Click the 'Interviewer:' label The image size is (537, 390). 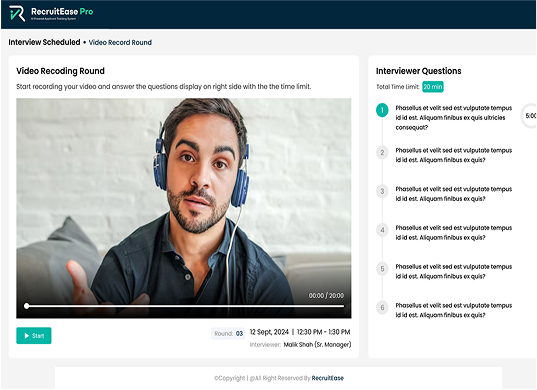coord(265,345)
